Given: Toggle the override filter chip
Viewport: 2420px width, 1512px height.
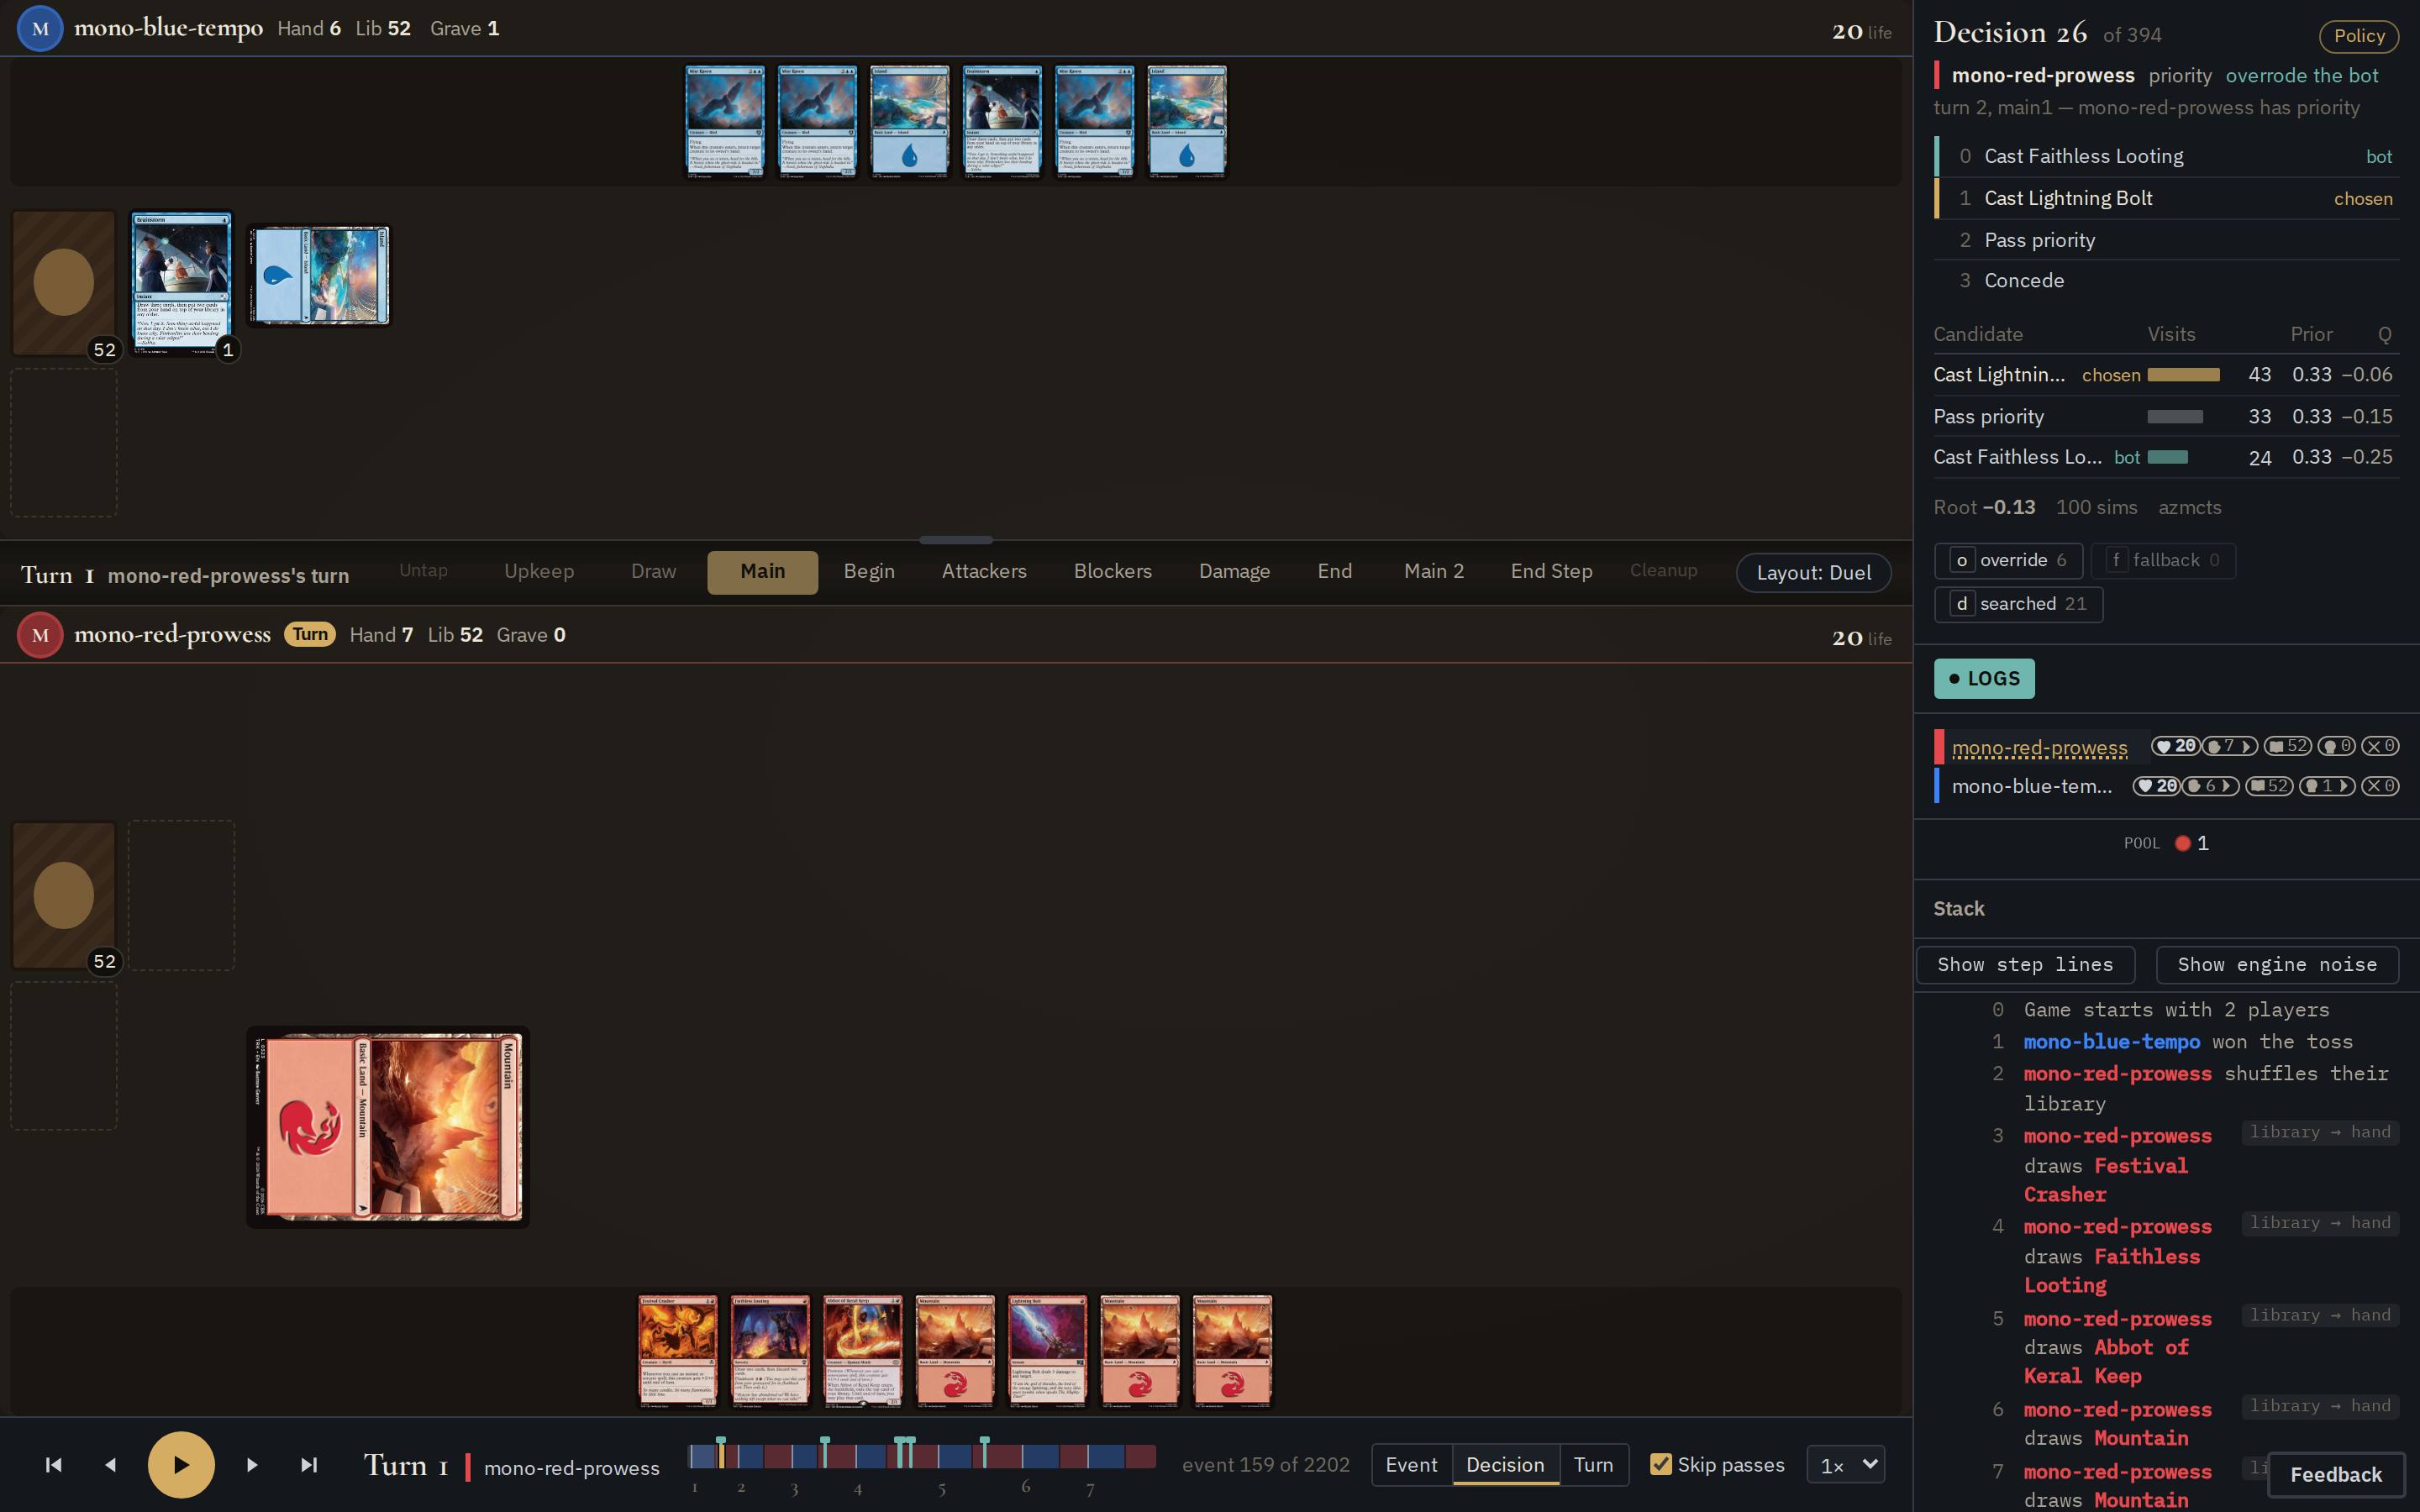Looking at the screenshot, I should pos(2008,560).
